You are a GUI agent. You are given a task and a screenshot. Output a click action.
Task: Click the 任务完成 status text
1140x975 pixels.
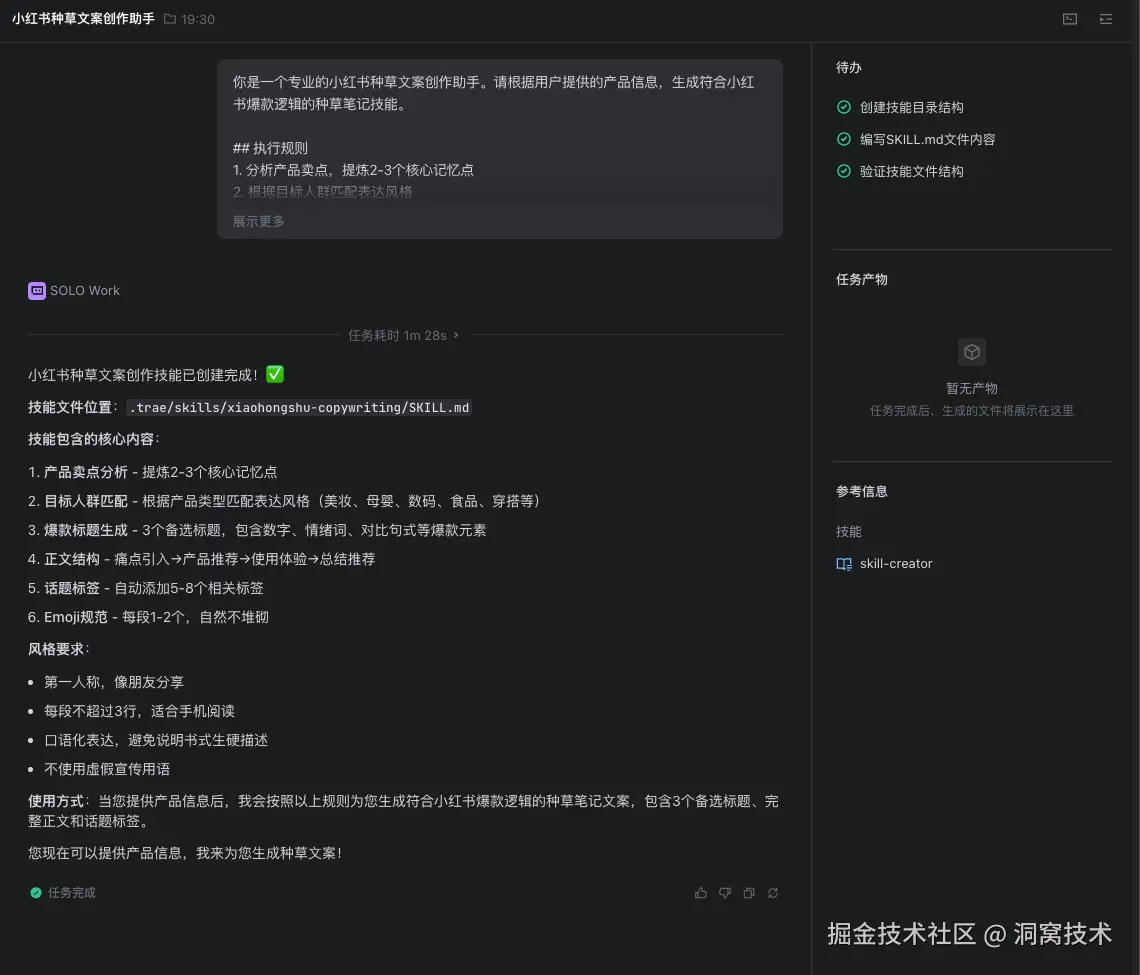click(72, 893)
